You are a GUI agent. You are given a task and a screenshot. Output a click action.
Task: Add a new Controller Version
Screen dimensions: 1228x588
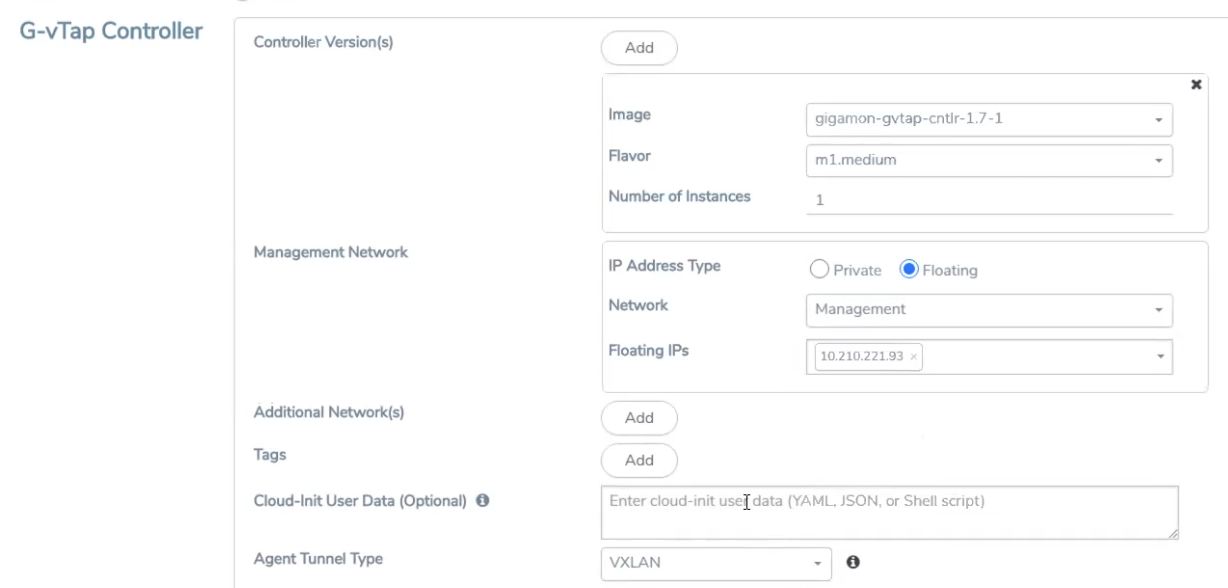tap(639, 47)
